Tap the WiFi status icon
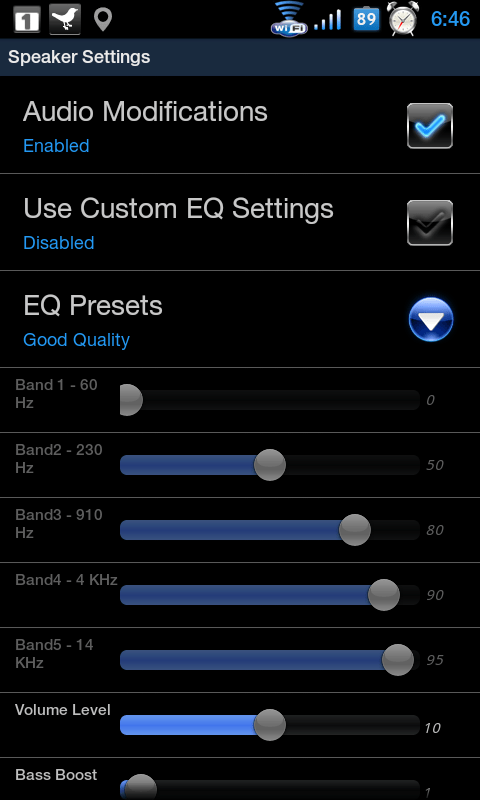 point(289,19)
